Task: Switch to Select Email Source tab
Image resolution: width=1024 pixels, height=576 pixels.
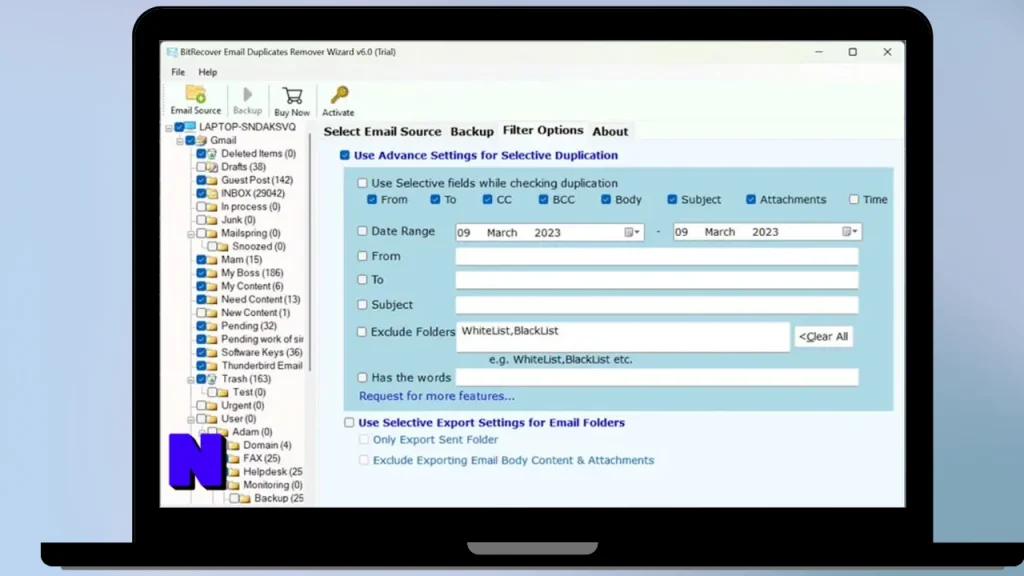Action: click(382, 131)
